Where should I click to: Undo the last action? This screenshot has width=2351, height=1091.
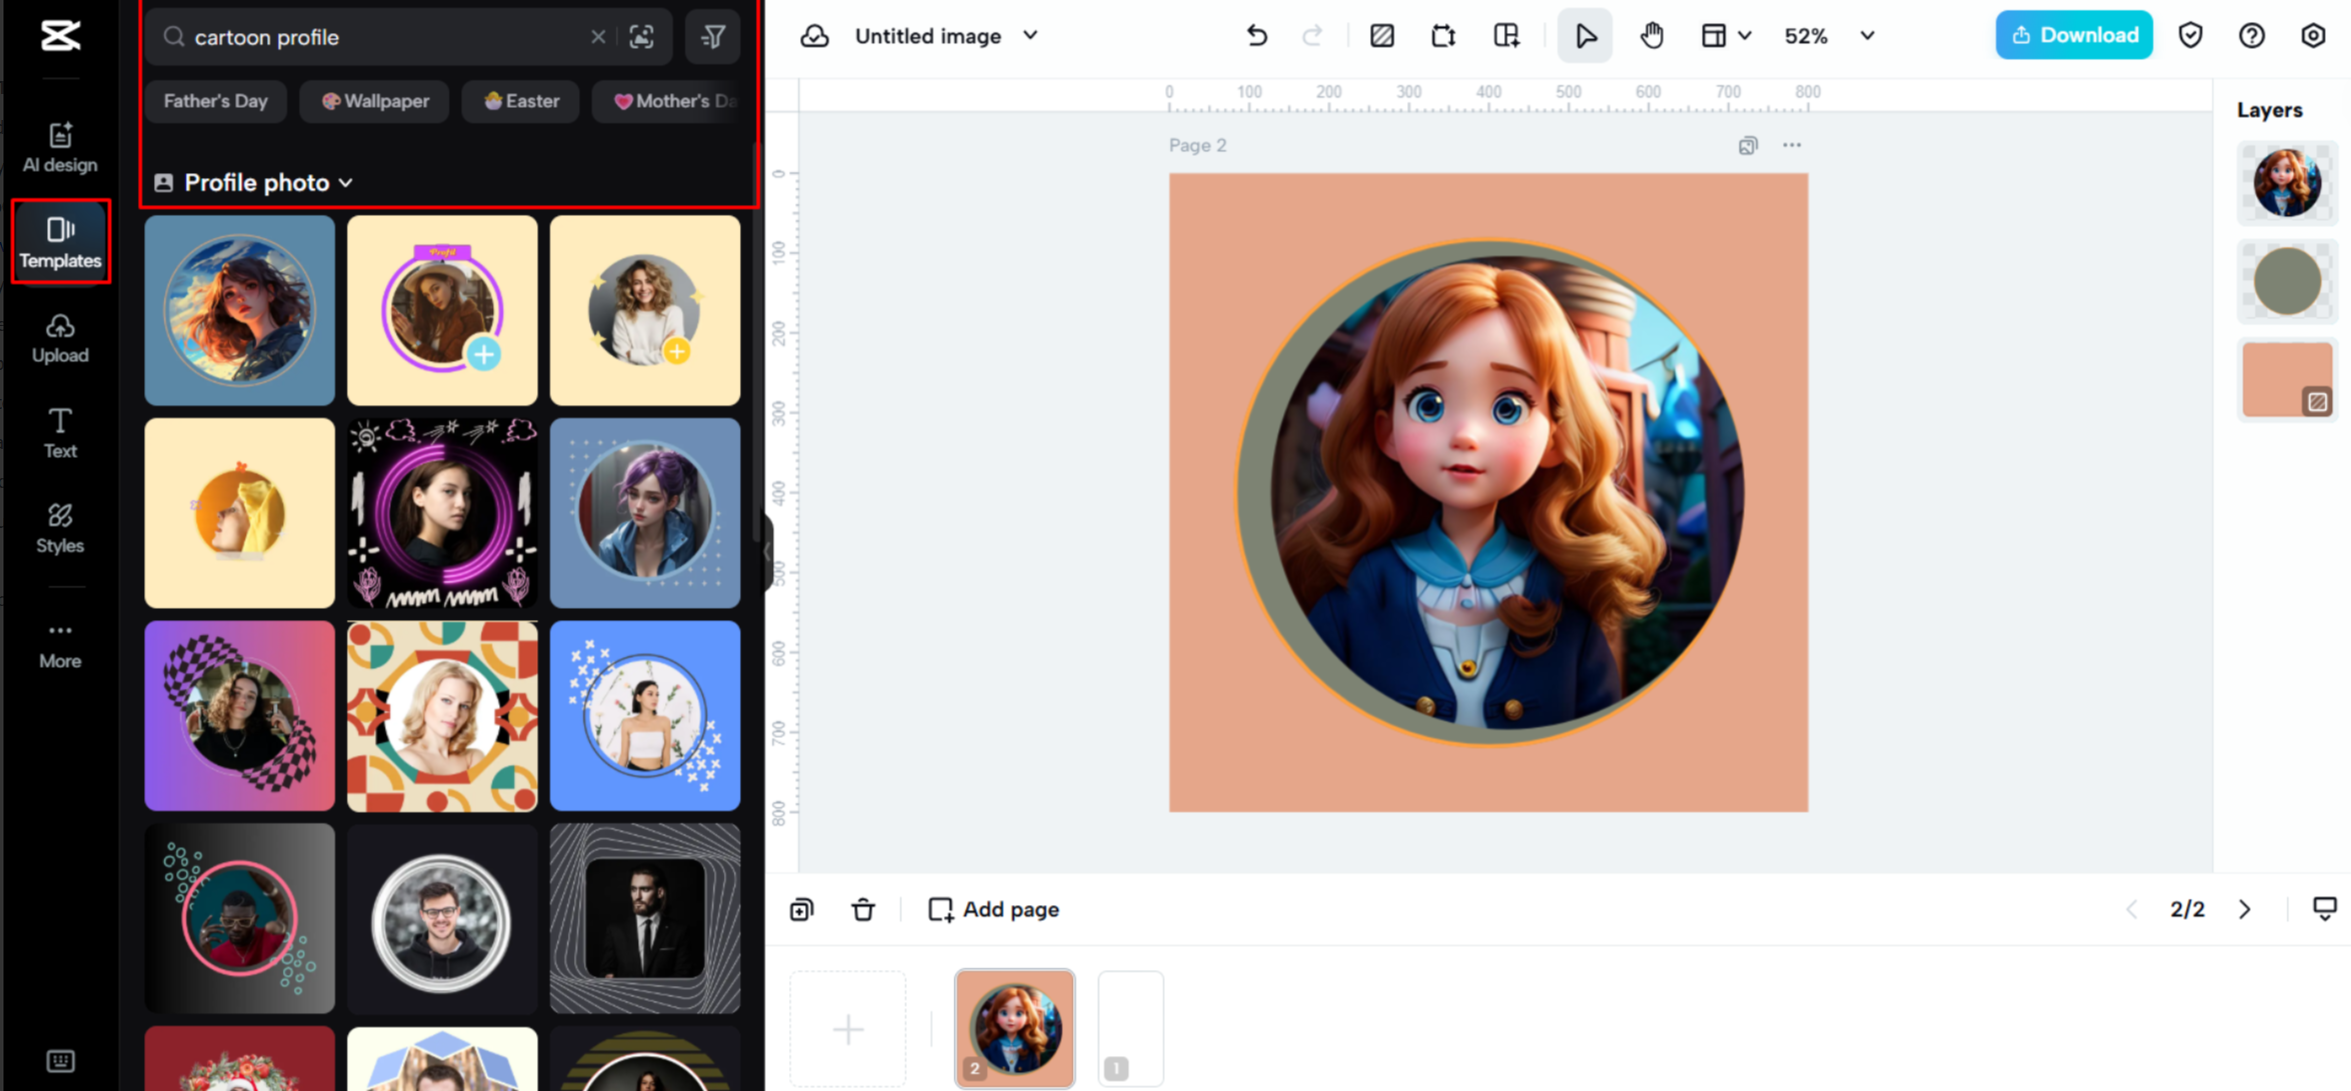click(x=1257, y=36)
